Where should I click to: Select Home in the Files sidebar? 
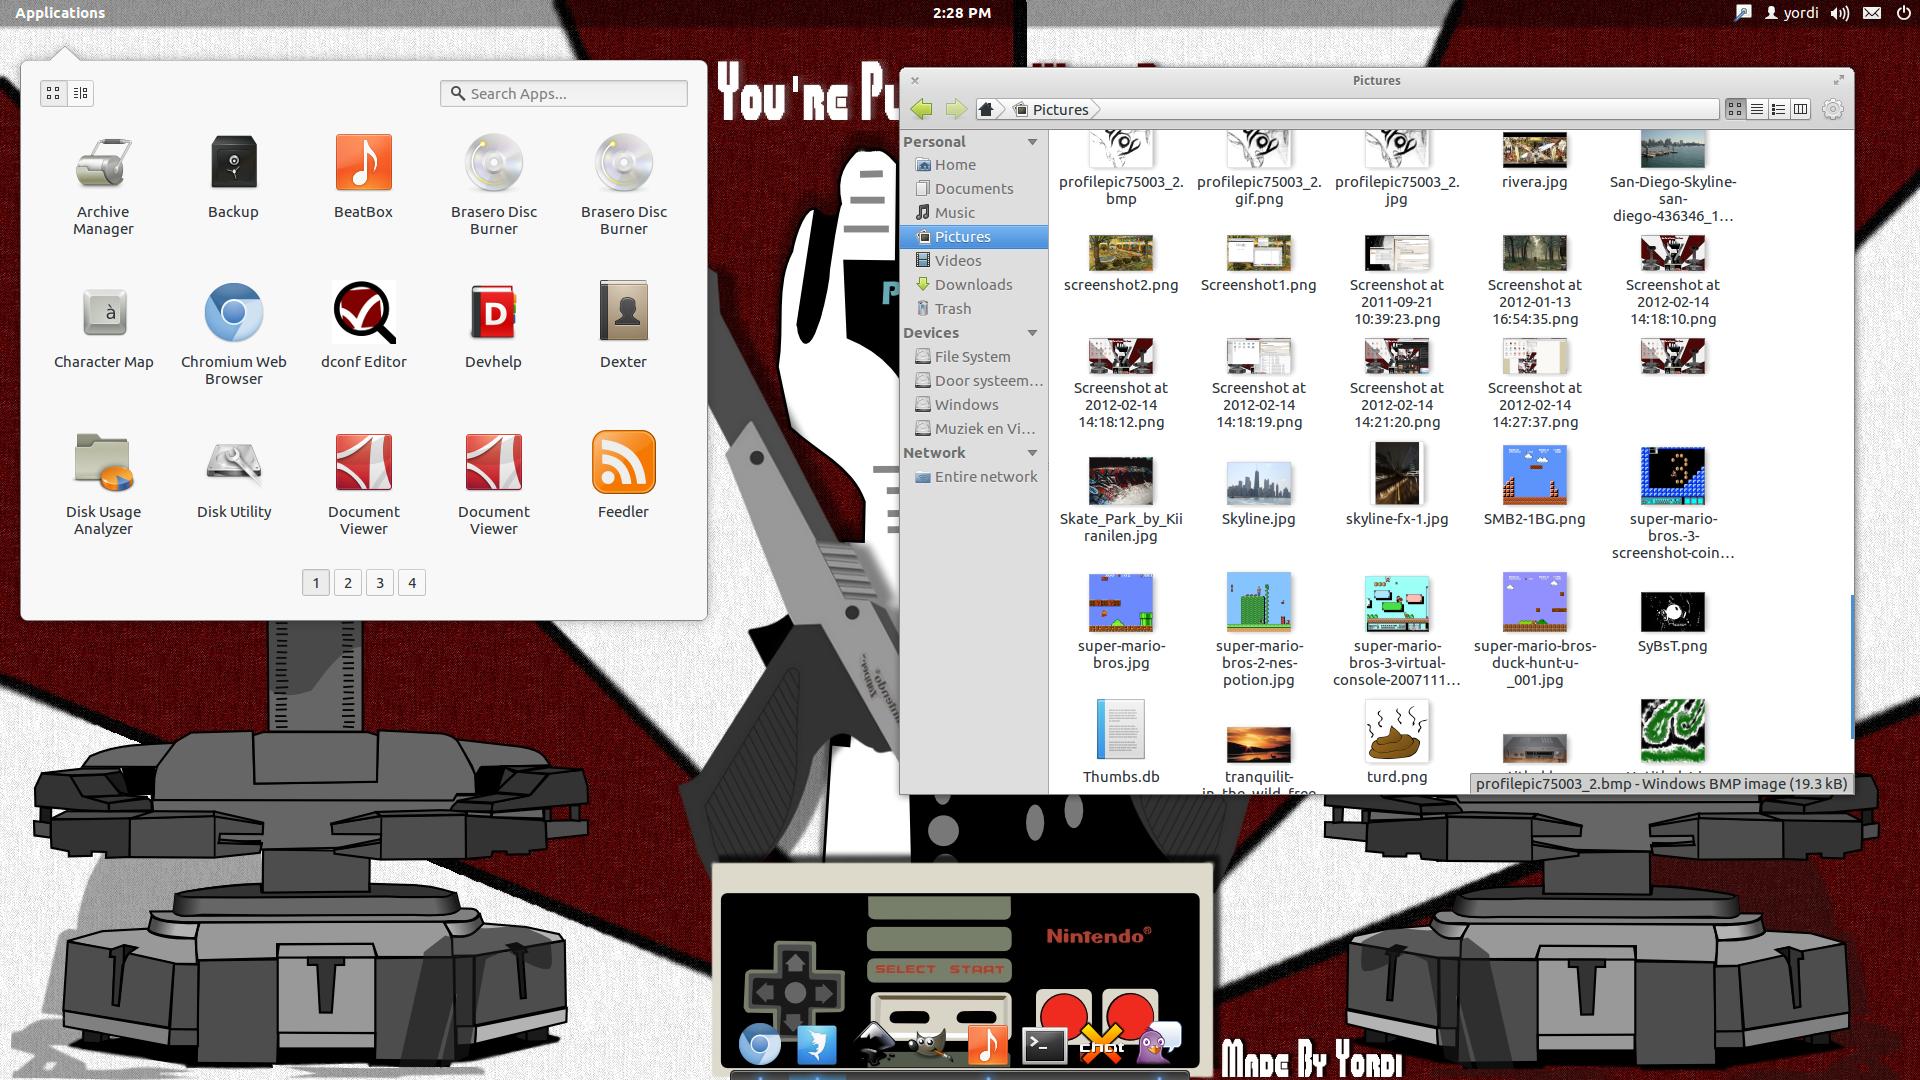[974, 165]
